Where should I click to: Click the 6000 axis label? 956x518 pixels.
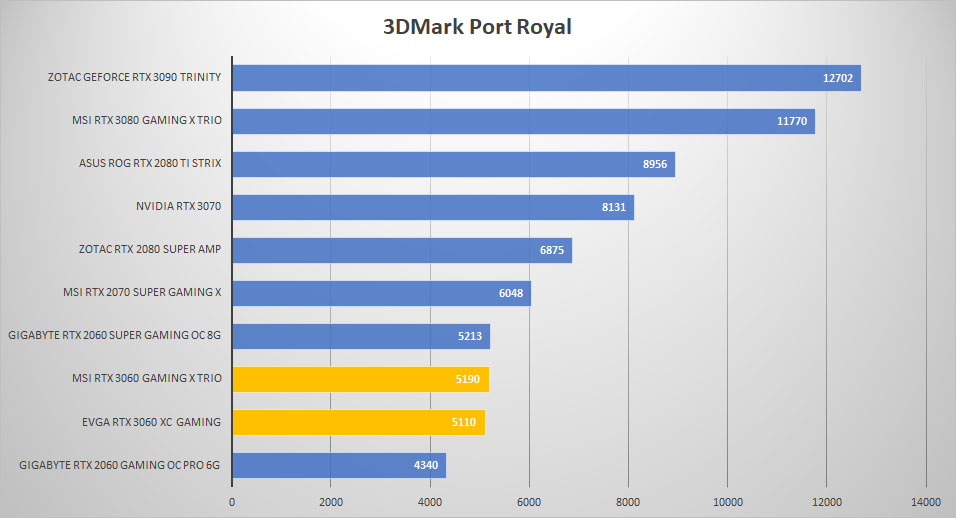tap(529, 502)
